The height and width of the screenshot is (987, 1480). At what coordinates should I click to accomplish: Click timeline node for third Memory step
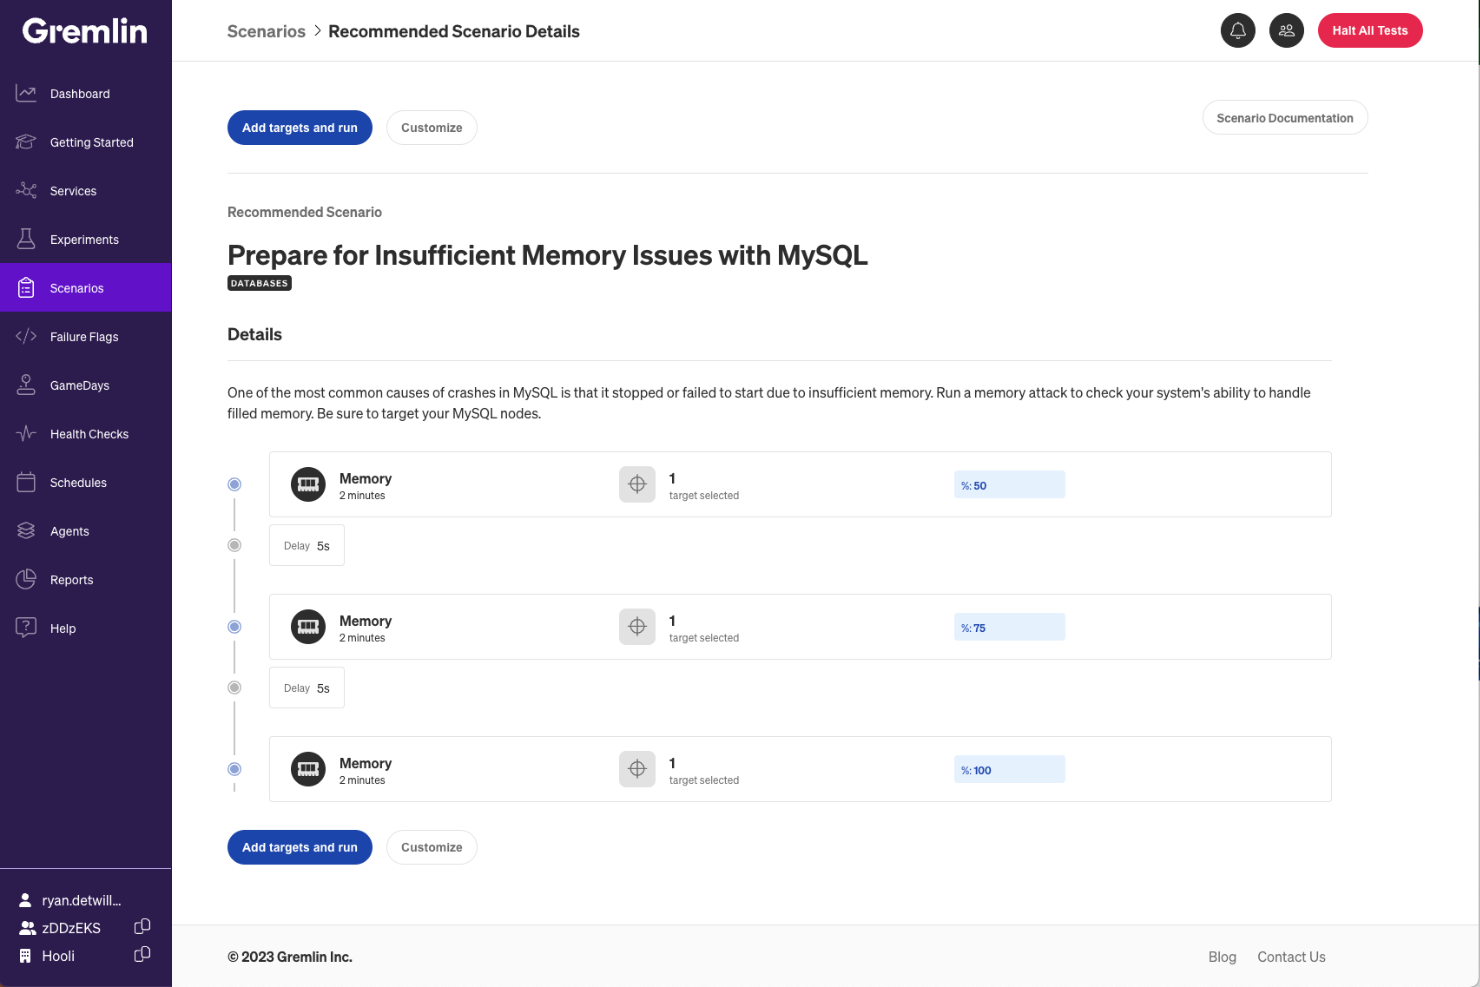(x=234, y=769)
